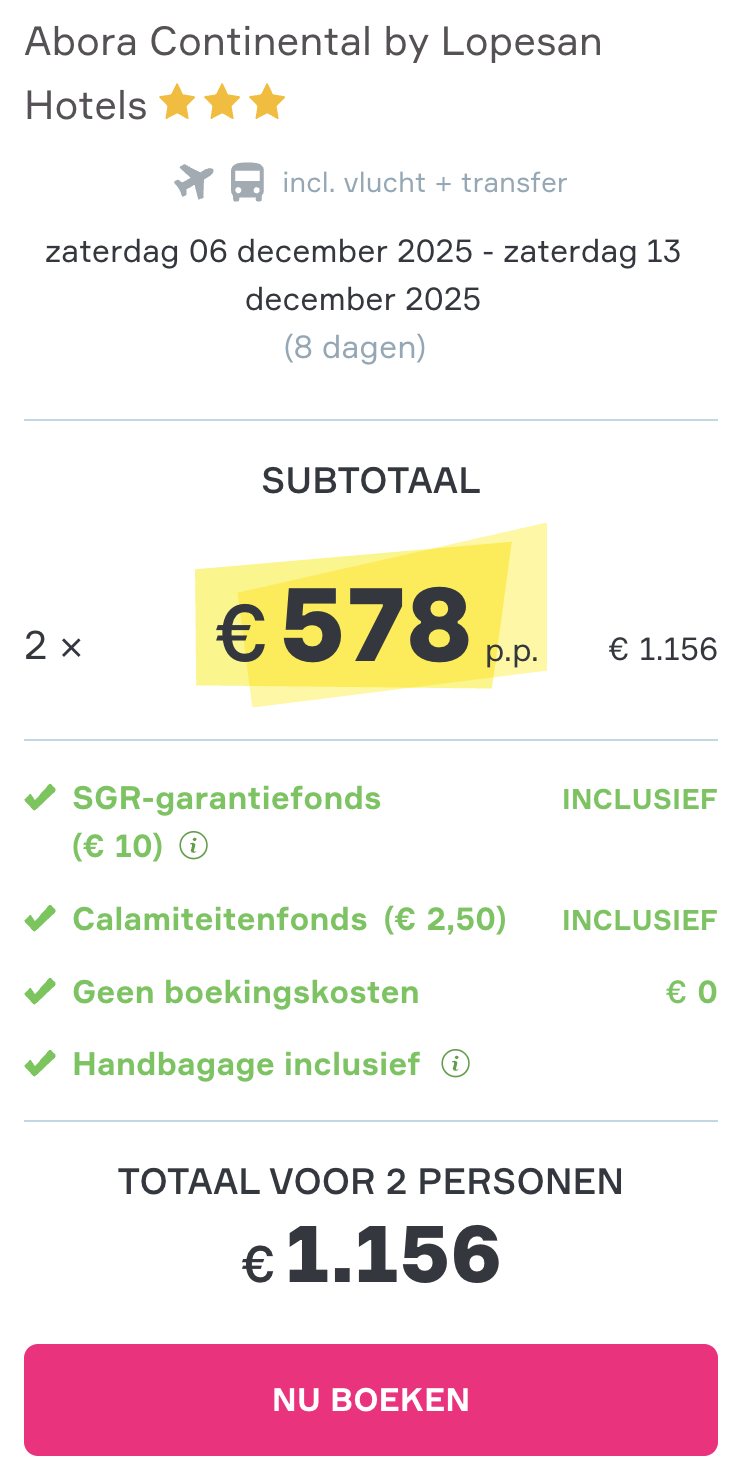
Task: Click the € 1.156 subtotal amount
Action: click(x=663, y=648)
